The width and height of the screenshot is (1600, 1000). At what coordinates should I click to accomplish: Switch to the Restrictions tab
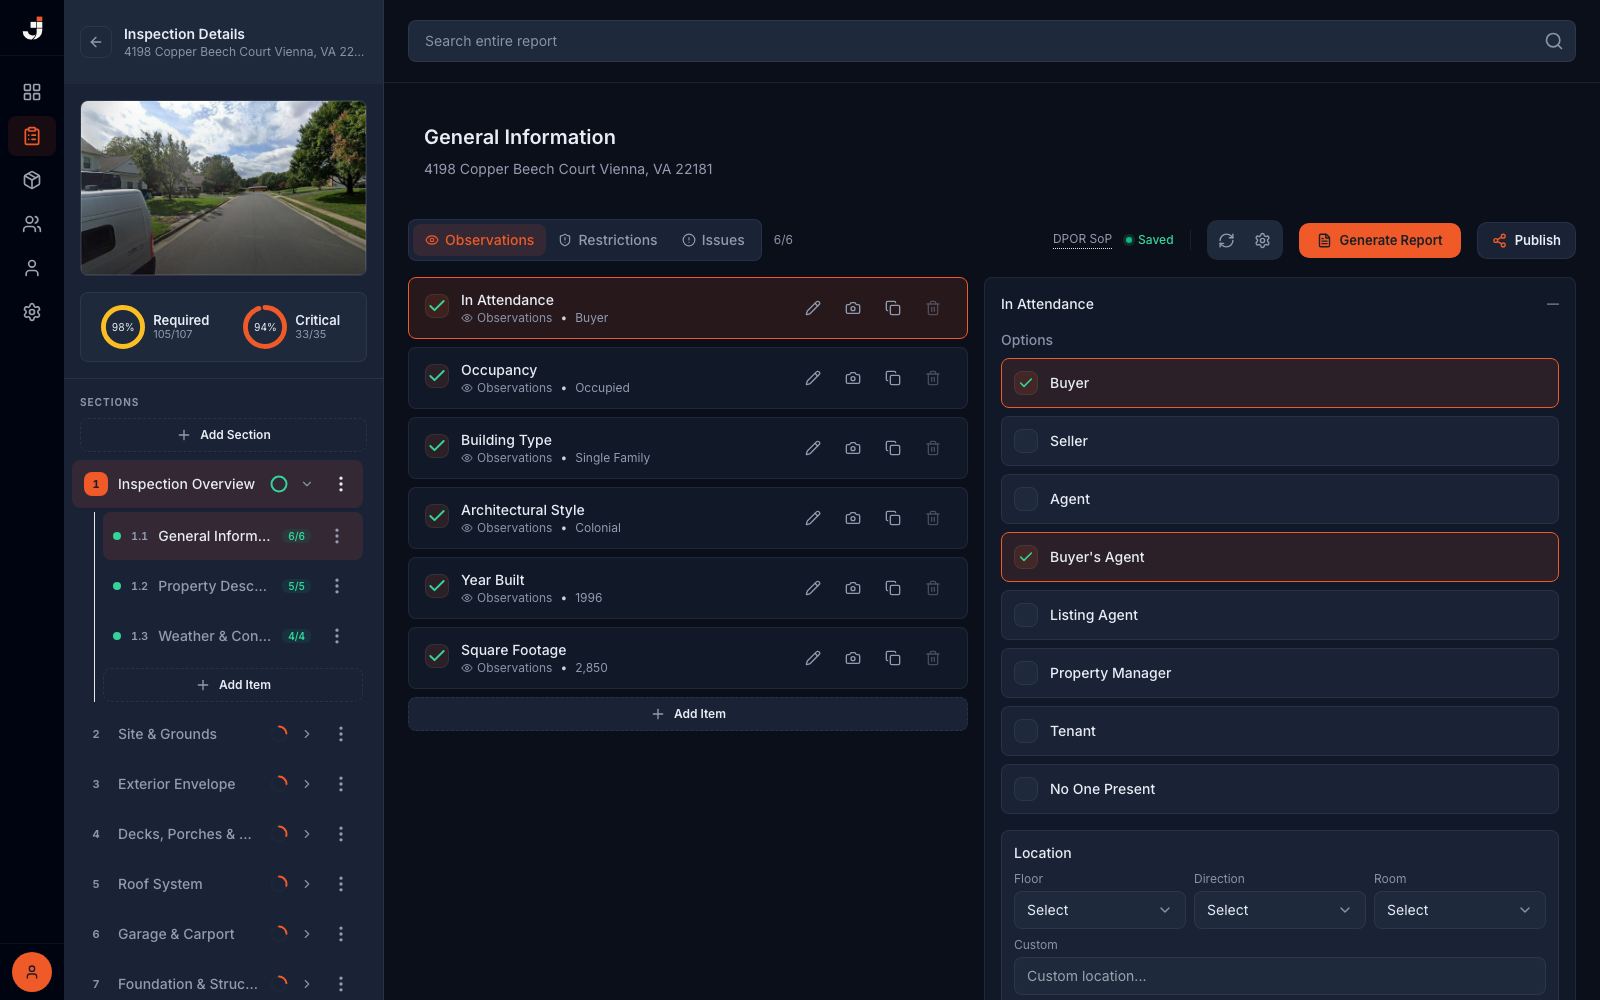[x=608, y=240]
